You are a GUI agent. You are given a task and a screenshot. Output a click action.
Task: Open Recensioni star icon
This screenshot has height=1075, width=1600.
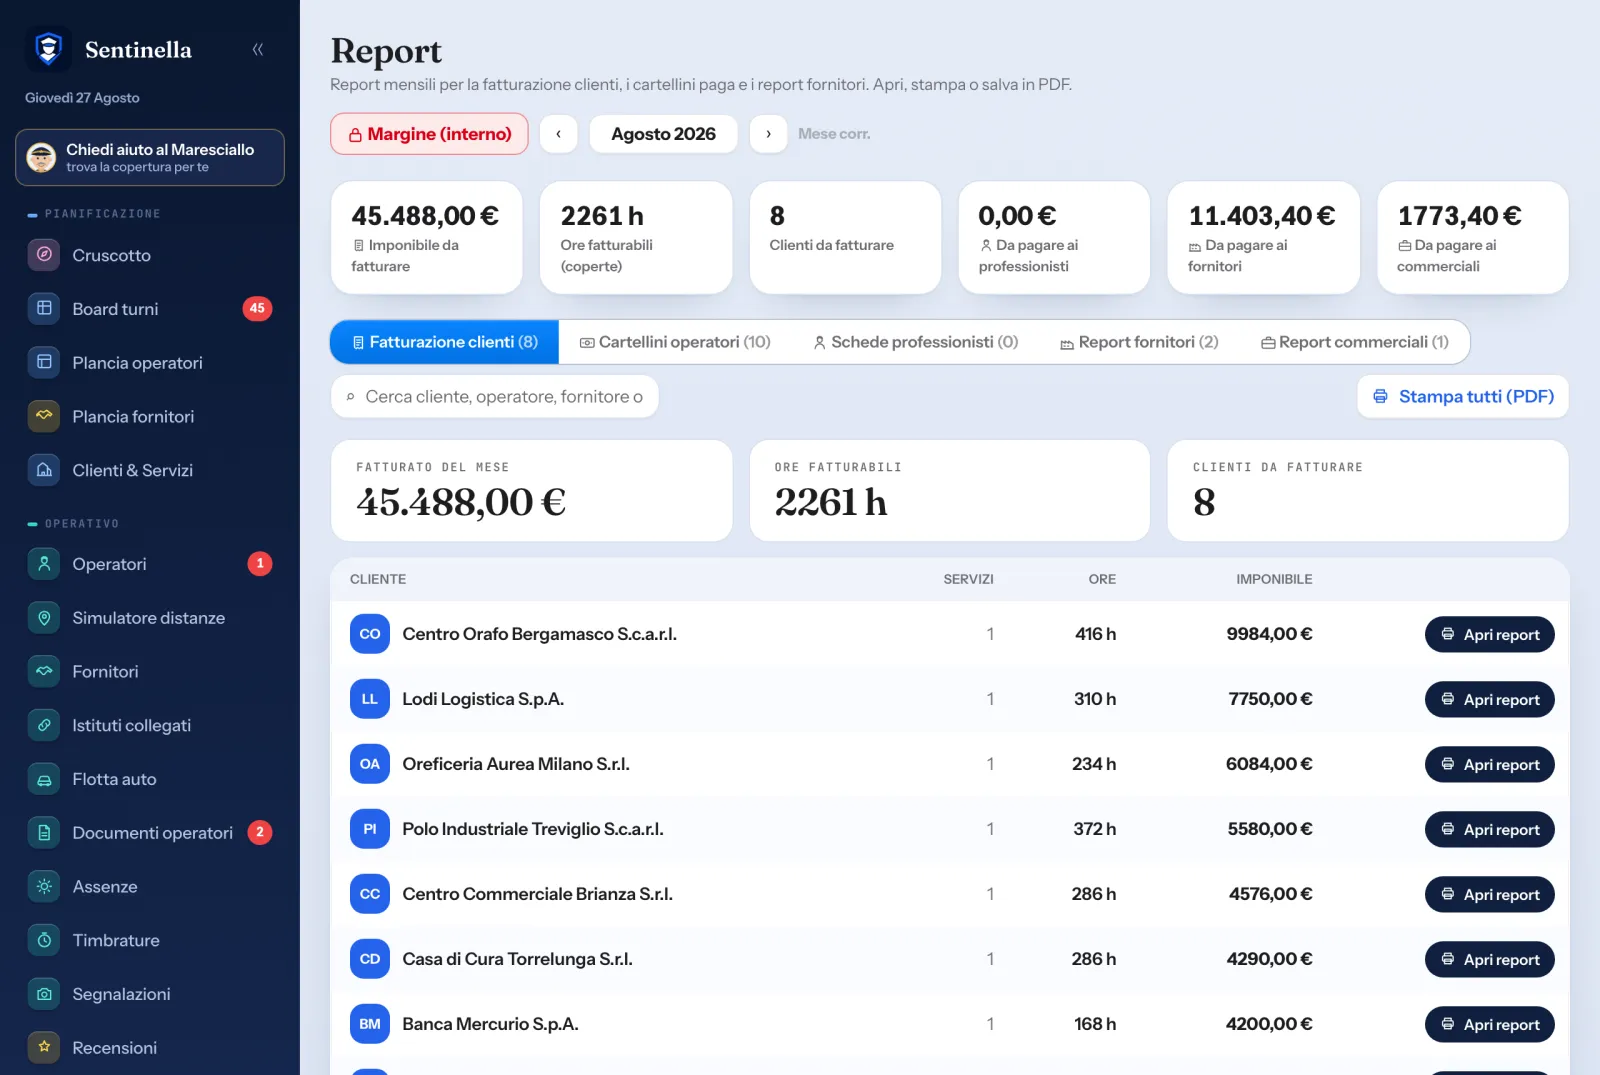[x=44, y=1047]
